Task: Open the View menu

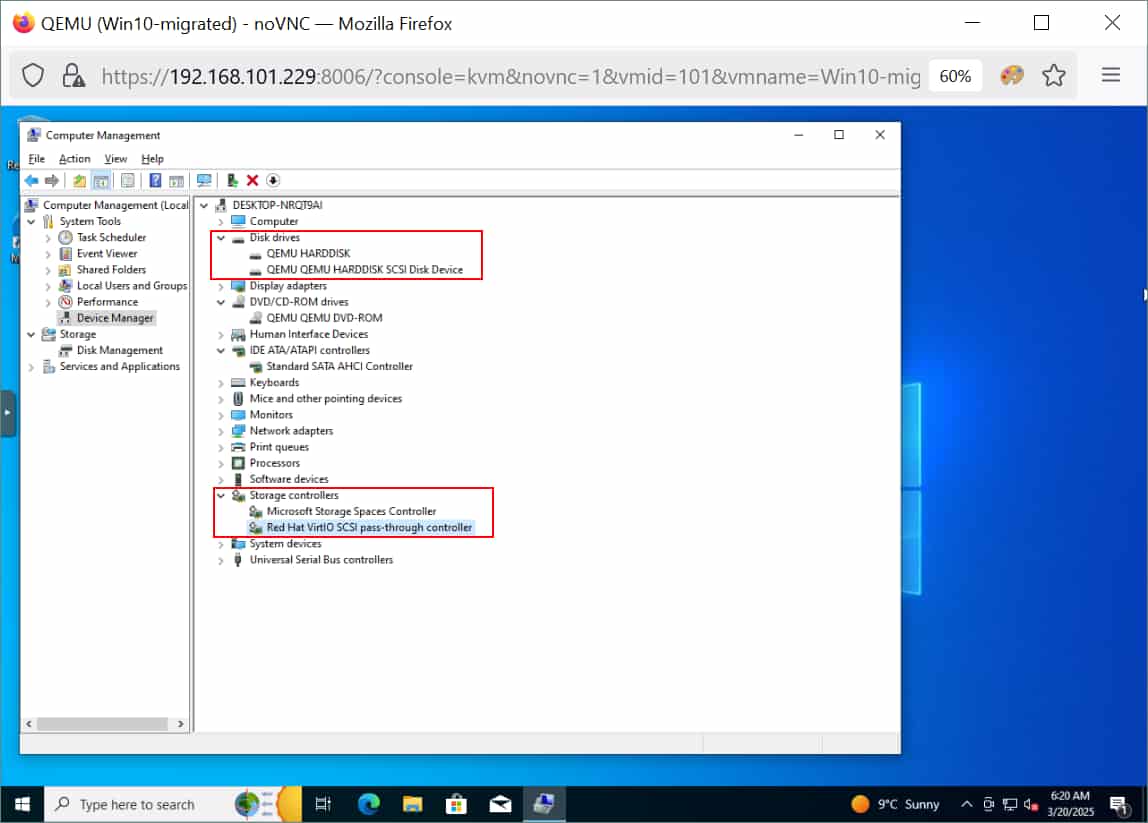Action: coord(115,159)
